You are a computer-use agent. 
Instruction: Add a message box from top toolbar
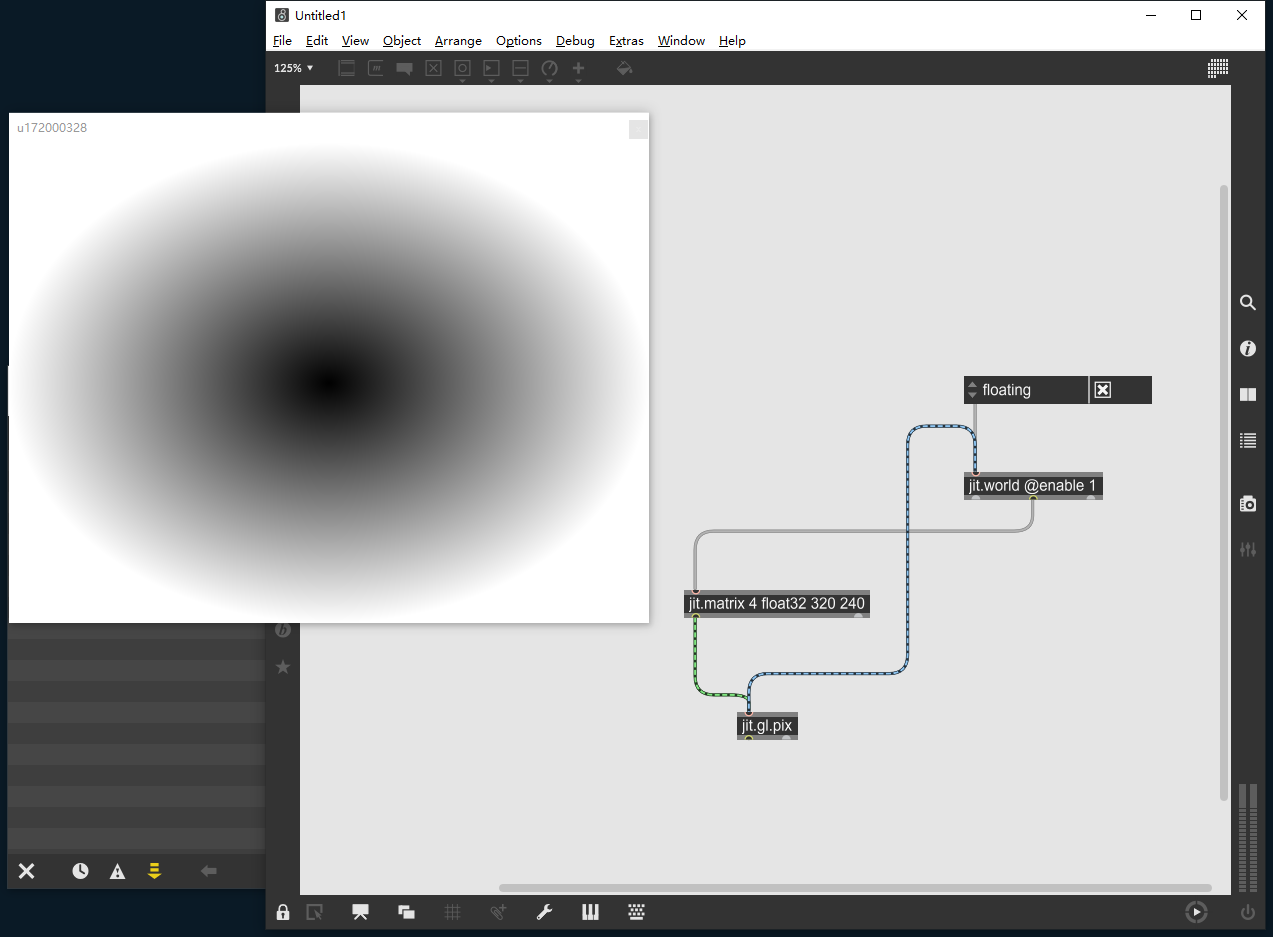tap(376, 69)
